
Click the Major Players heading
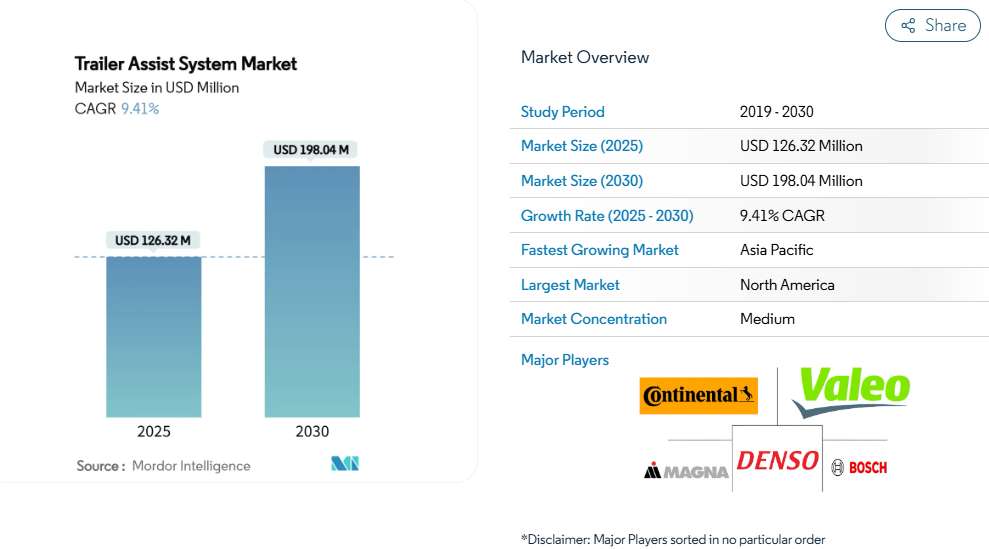click(565, 360)
